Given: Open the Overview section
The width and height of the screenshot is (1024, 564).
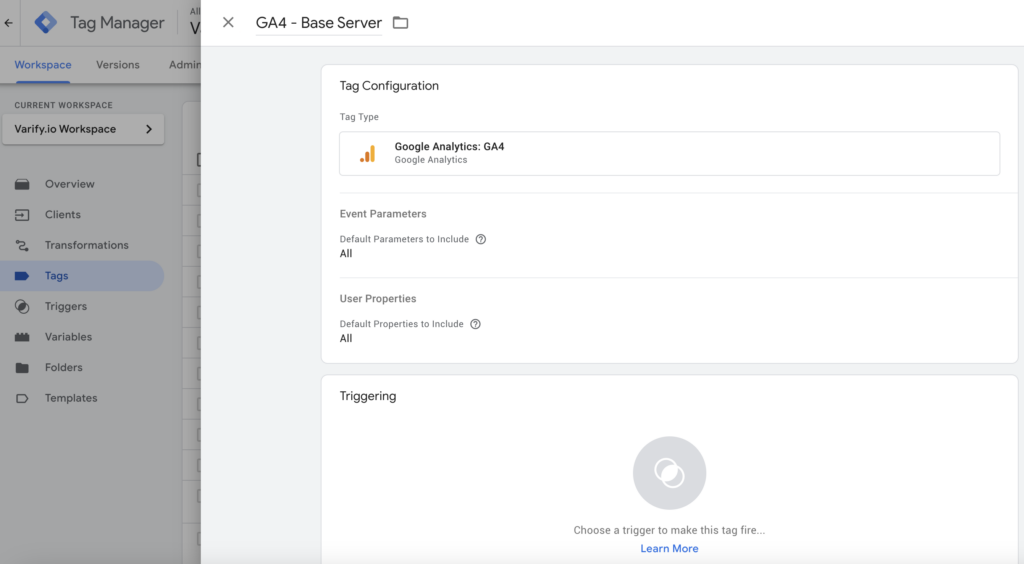Looking at the screenshot, I should pos(70,184).
